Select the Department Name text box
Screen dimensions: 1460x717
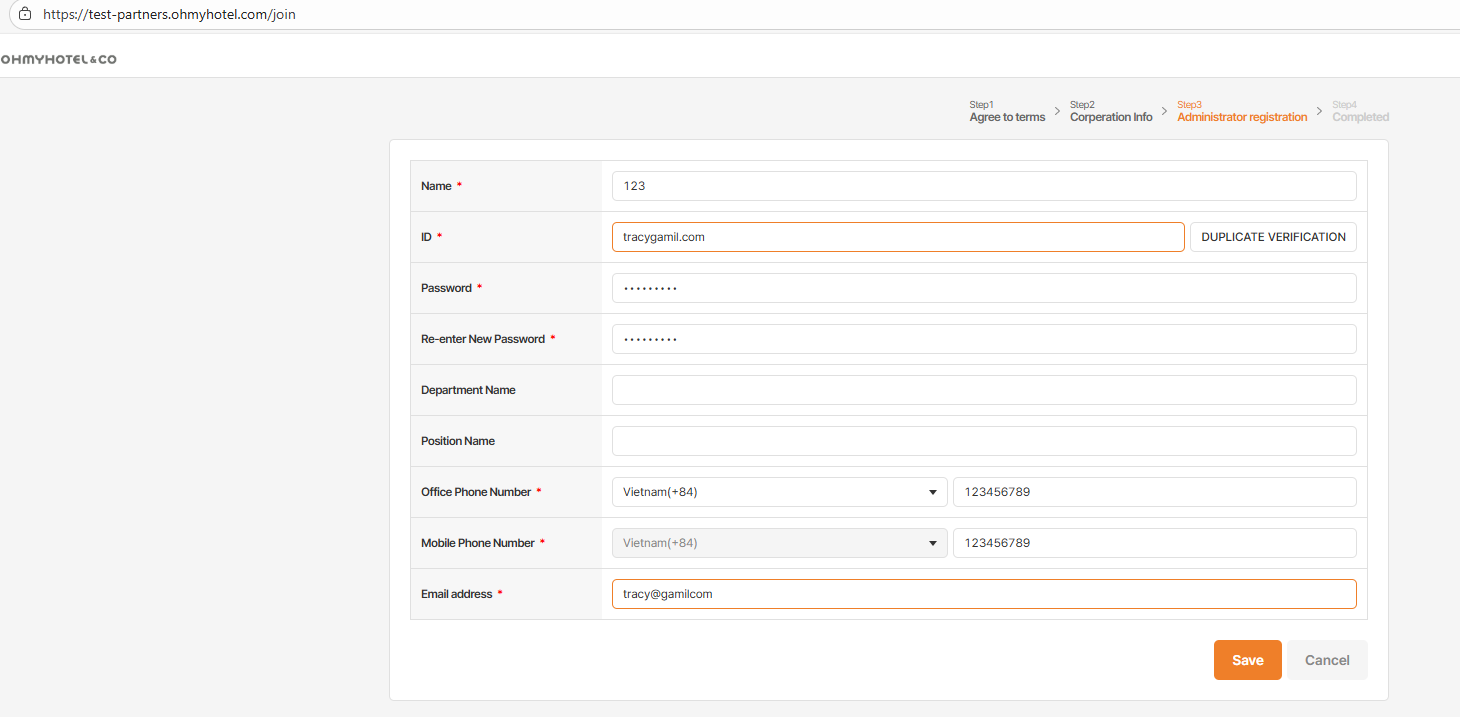tap(983, 390)
